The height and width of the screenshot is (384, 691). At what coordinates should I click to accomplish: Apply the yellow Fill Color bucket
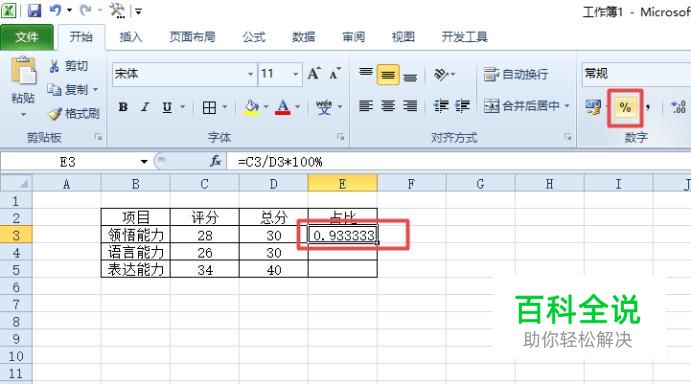(x=251, y=107)
